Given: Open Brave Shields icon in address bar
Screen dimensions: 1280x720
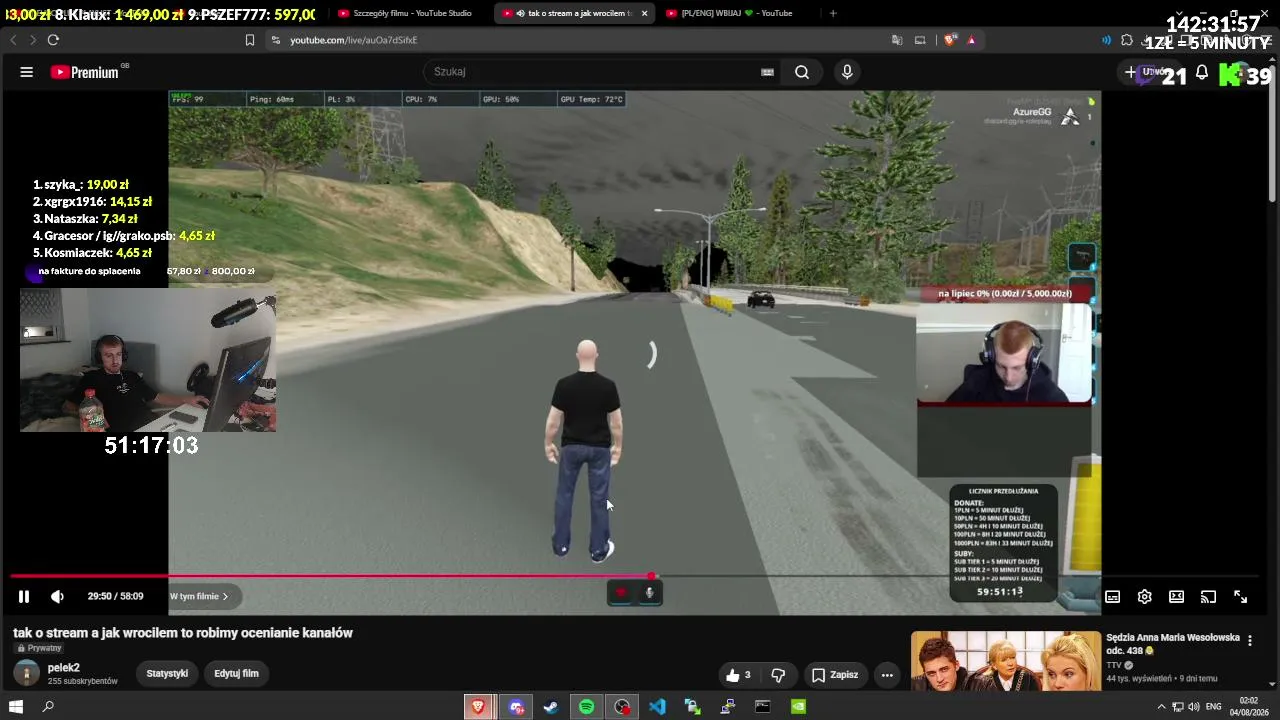Looking at the screenshot, I should tap(949, 40).
